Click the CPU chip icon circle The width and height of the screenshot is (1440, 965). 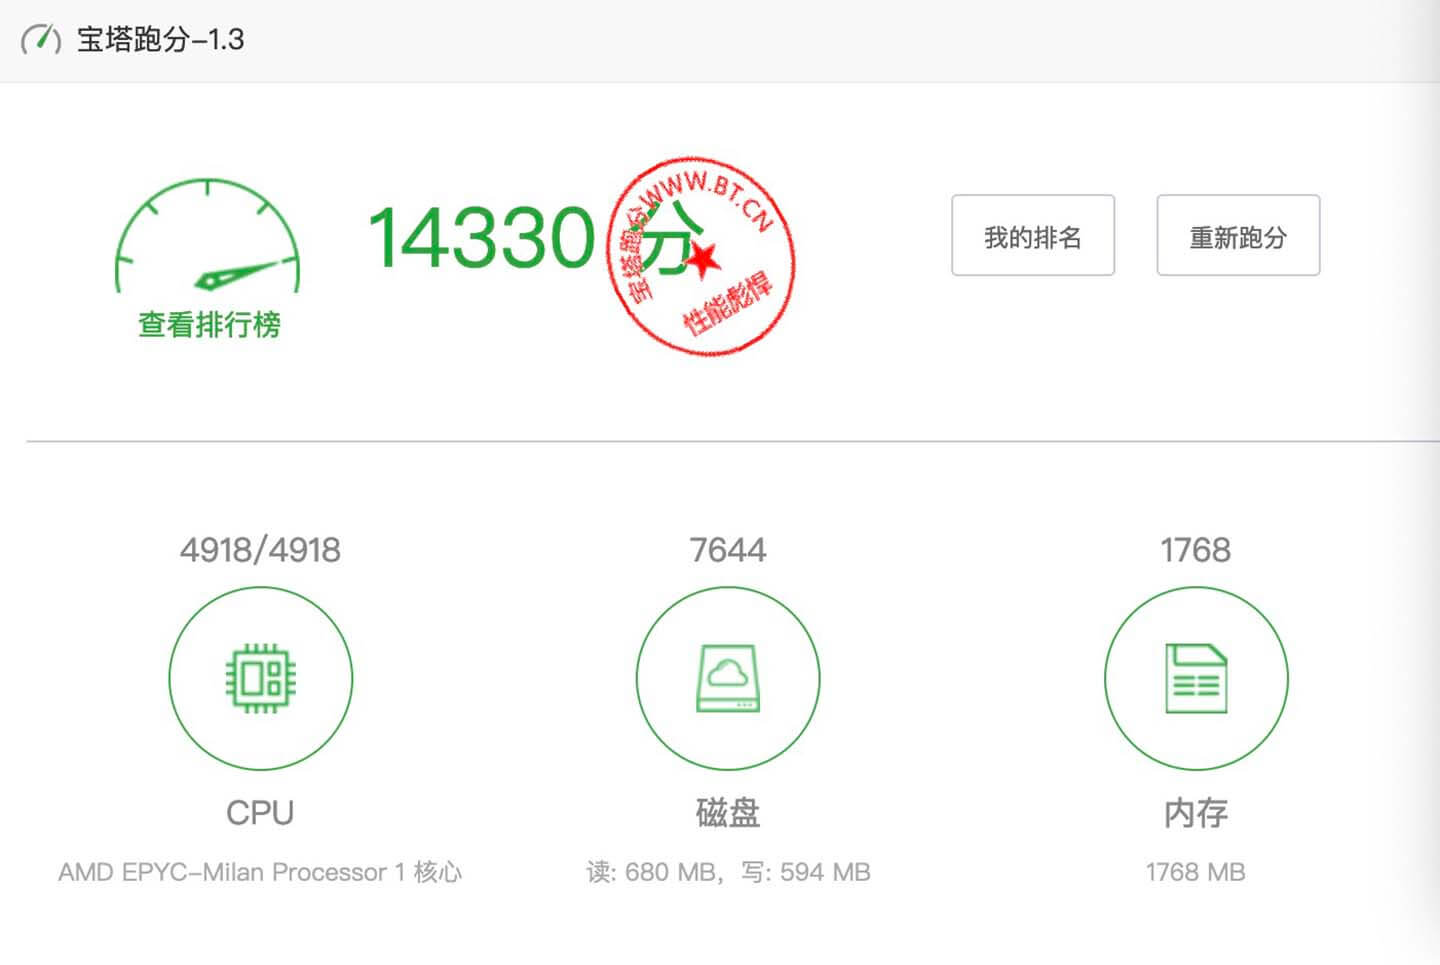[x=261, y=678]
